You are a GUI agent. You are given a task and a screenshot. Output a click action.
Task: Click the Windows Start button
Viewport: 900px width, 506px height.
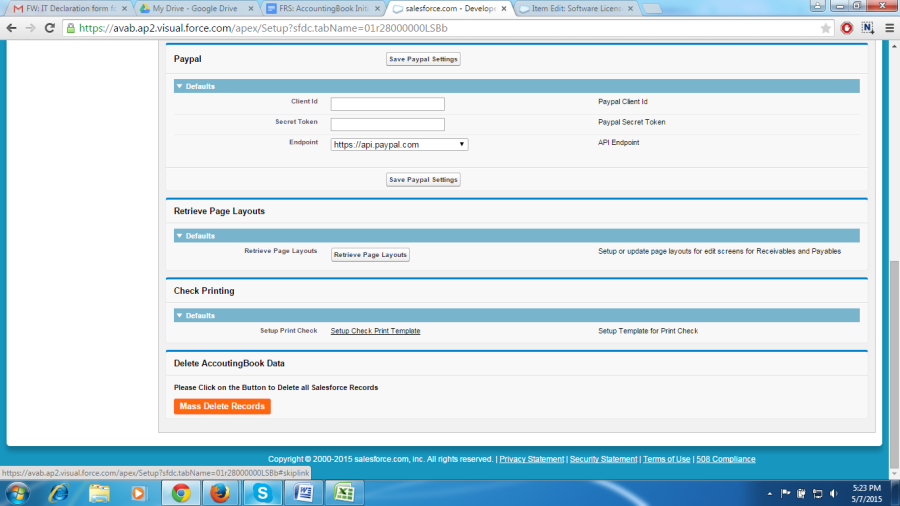[19, 492]
